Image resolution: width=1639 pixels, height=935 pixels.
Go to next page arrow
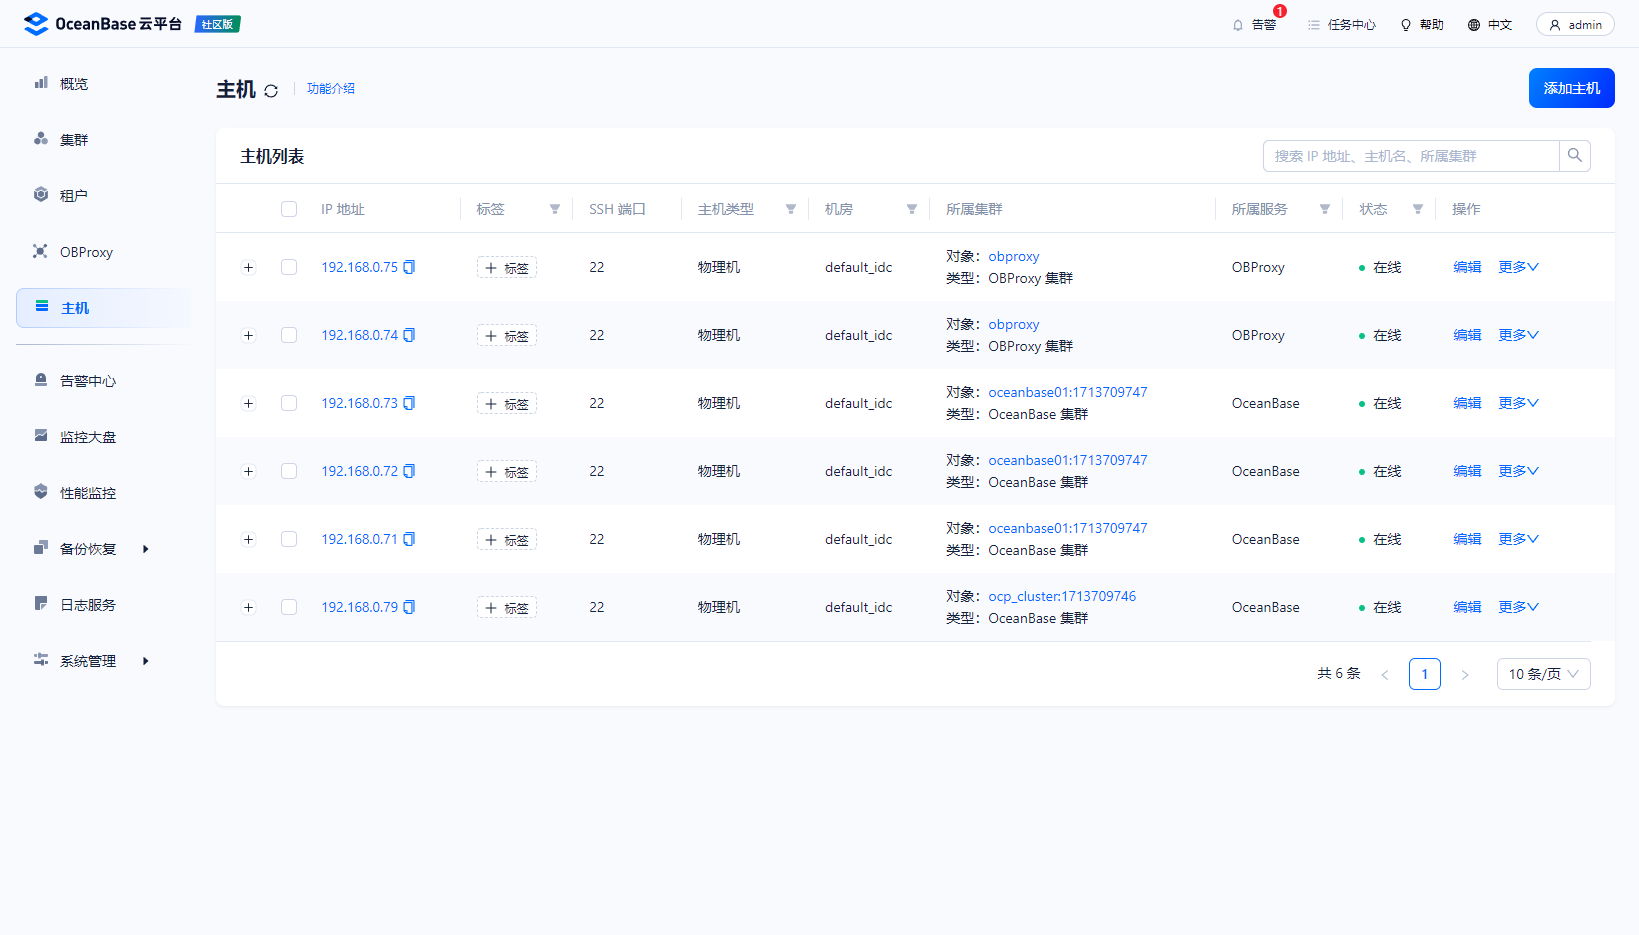coord(1465,675)
